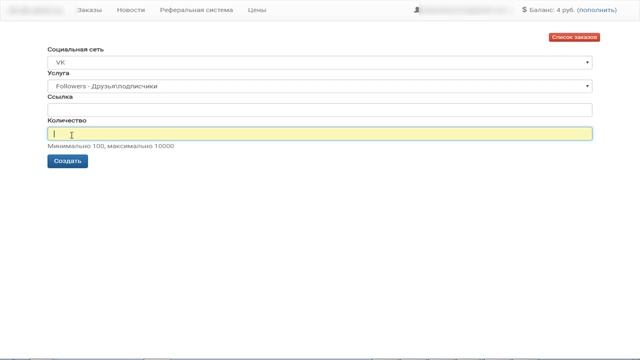Viewport: 640px width, 360px height.
Task: Click the Создать button
Action: pyautogui.click(x=67, y=161)
